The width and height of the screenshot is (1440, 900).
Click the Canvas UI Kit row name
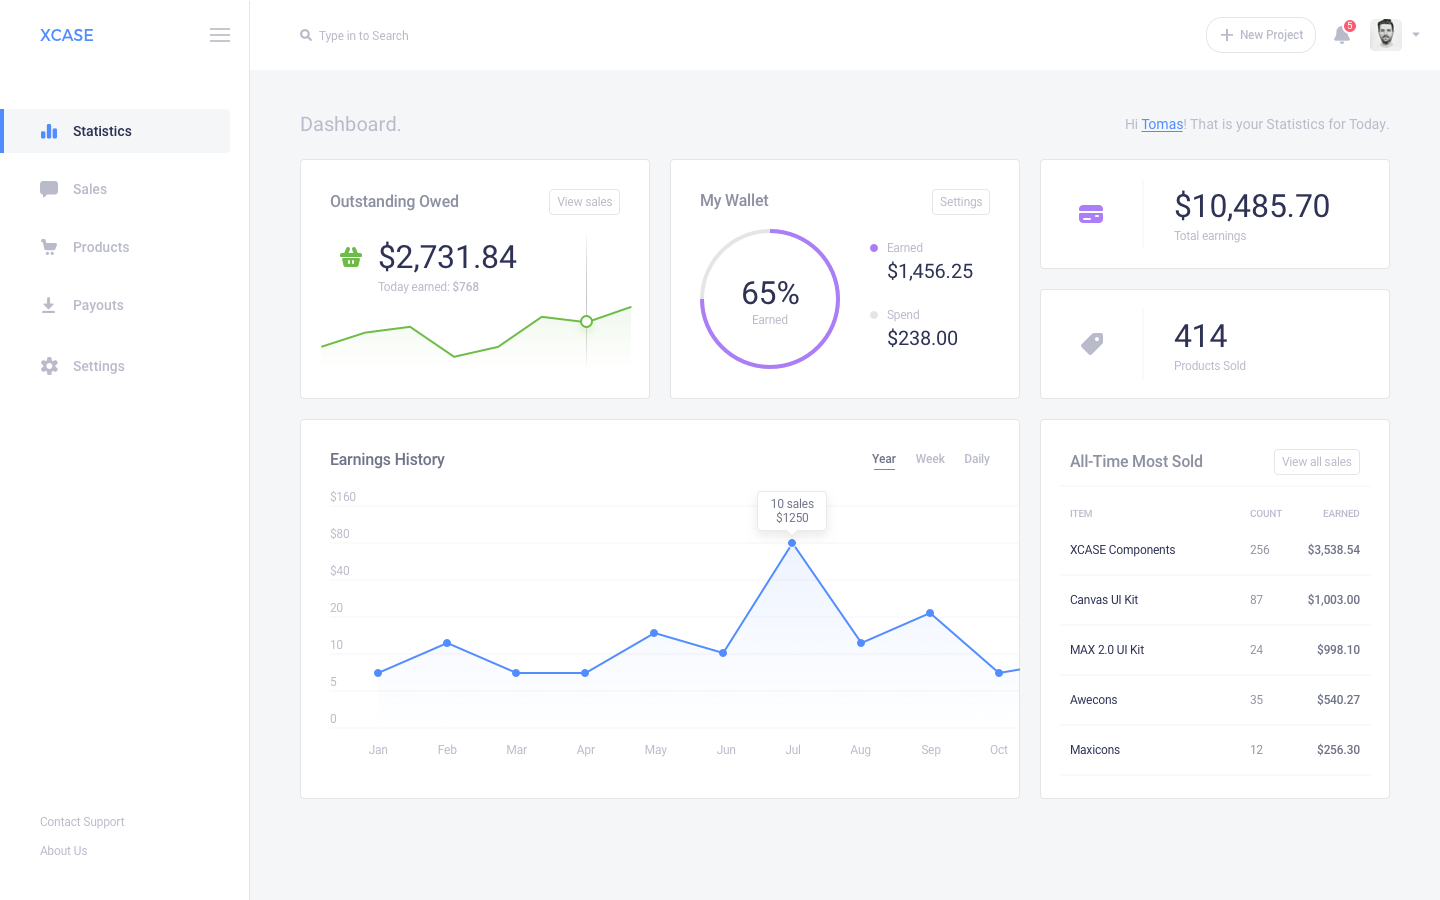1104,600
